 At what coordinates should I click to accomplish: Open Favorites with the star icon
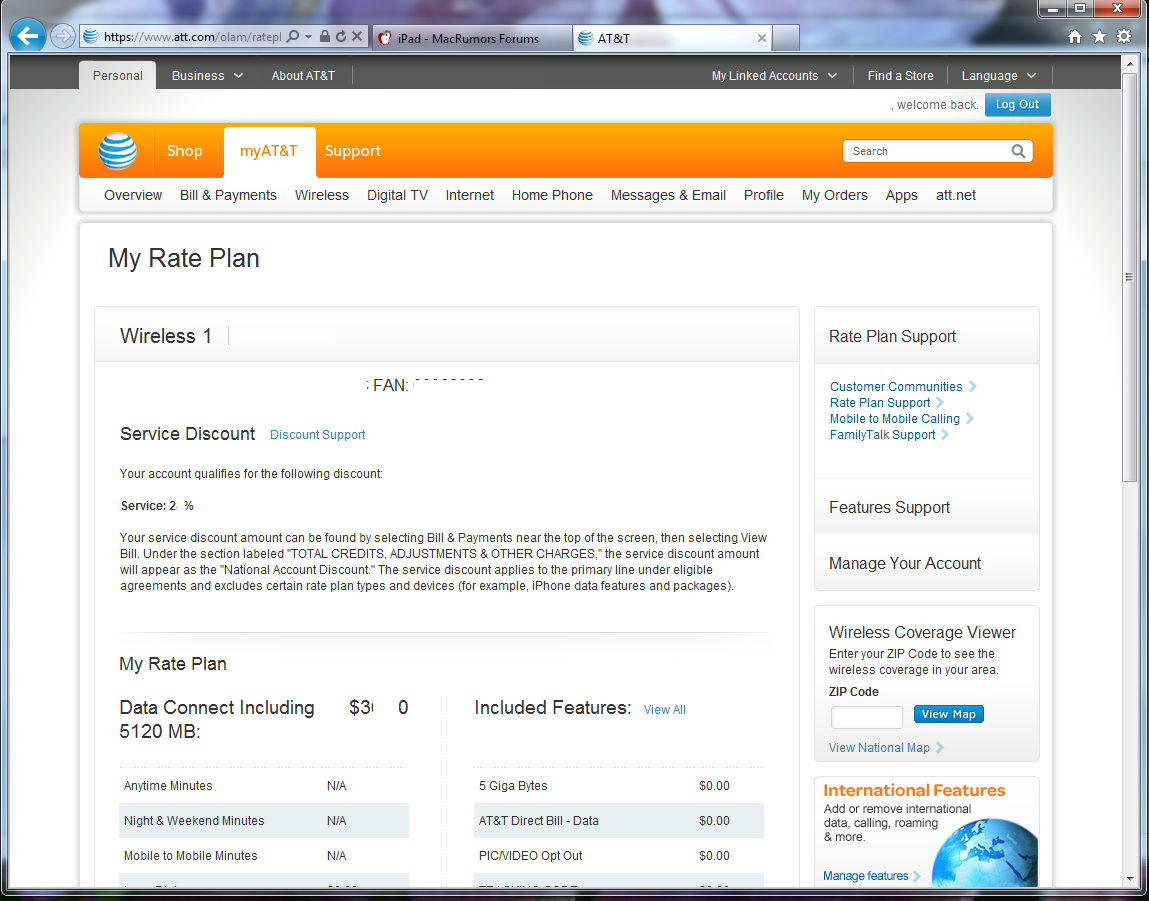tap(1099, 37)
